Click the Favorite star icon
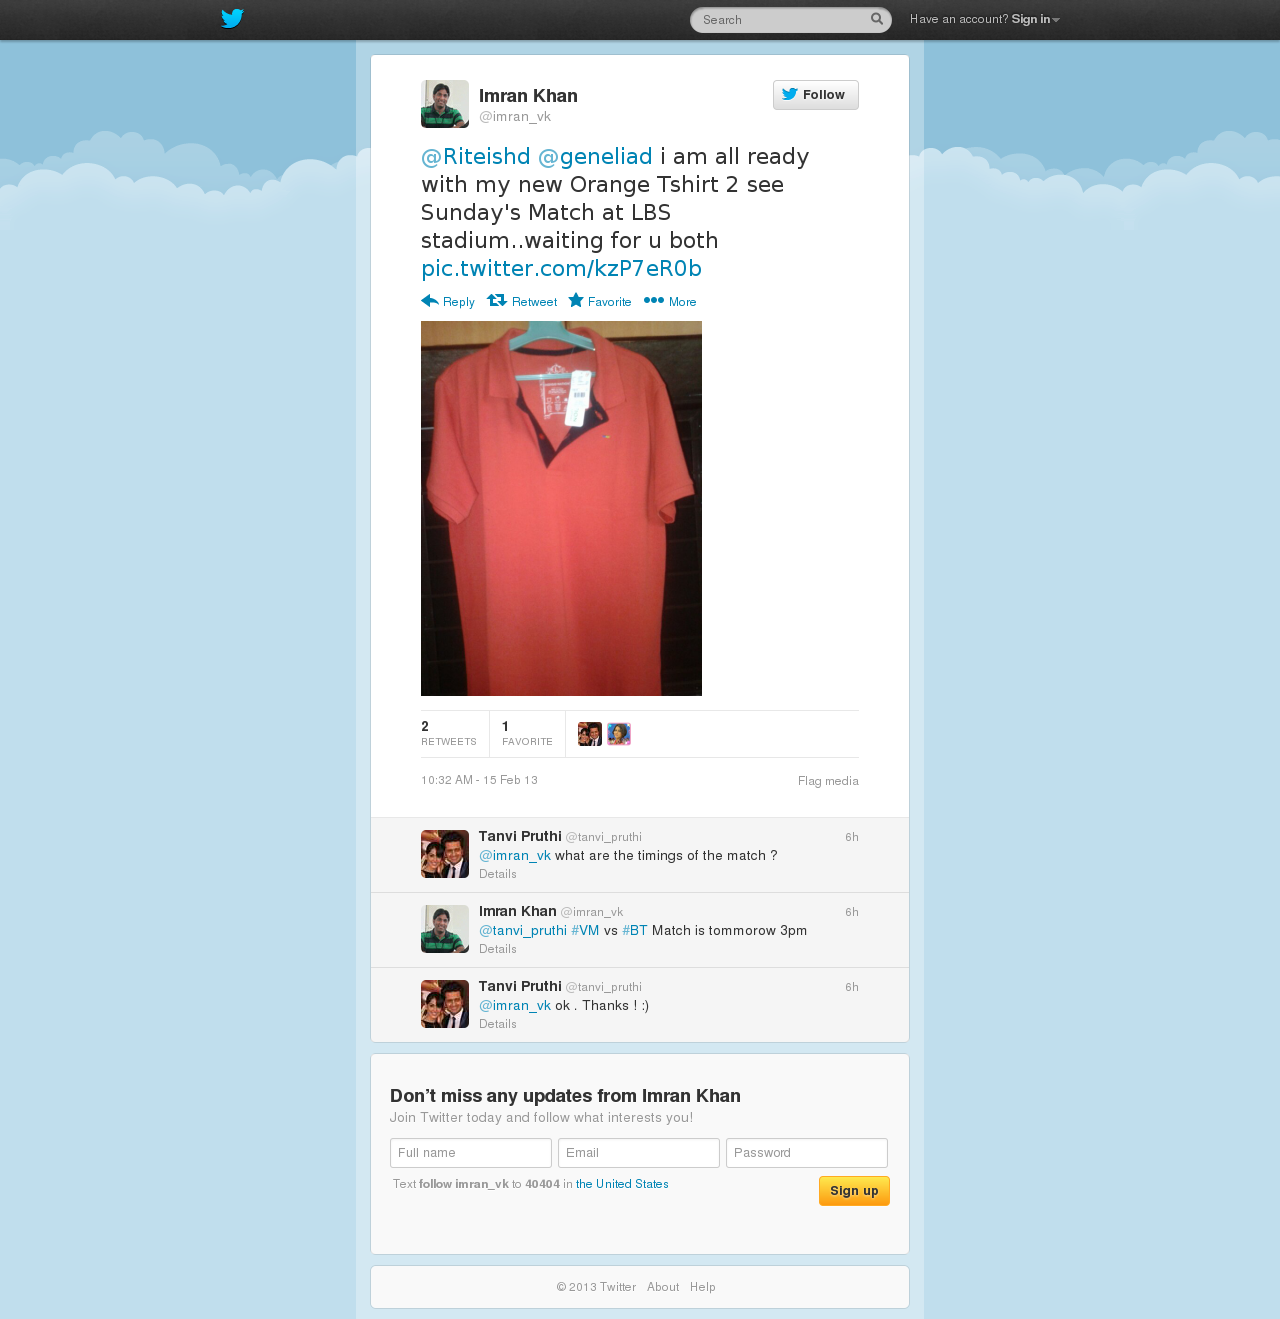Screen dimensions: 1280x1319 576,301
